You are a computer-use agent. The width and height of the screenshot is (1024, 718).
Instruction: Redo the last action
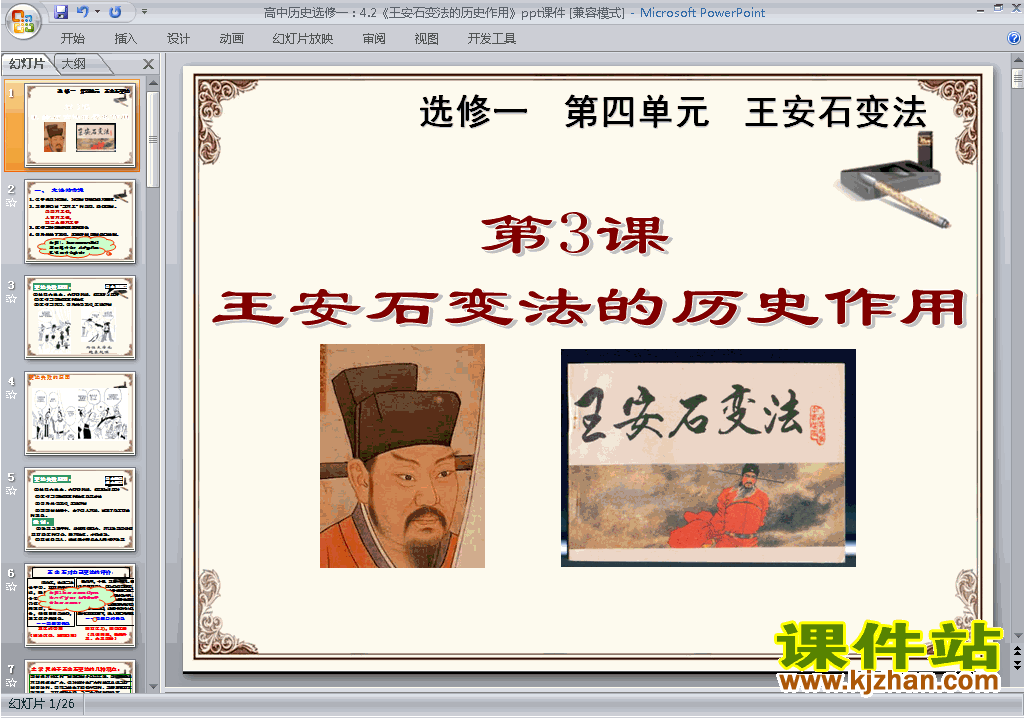pos(116,12)
